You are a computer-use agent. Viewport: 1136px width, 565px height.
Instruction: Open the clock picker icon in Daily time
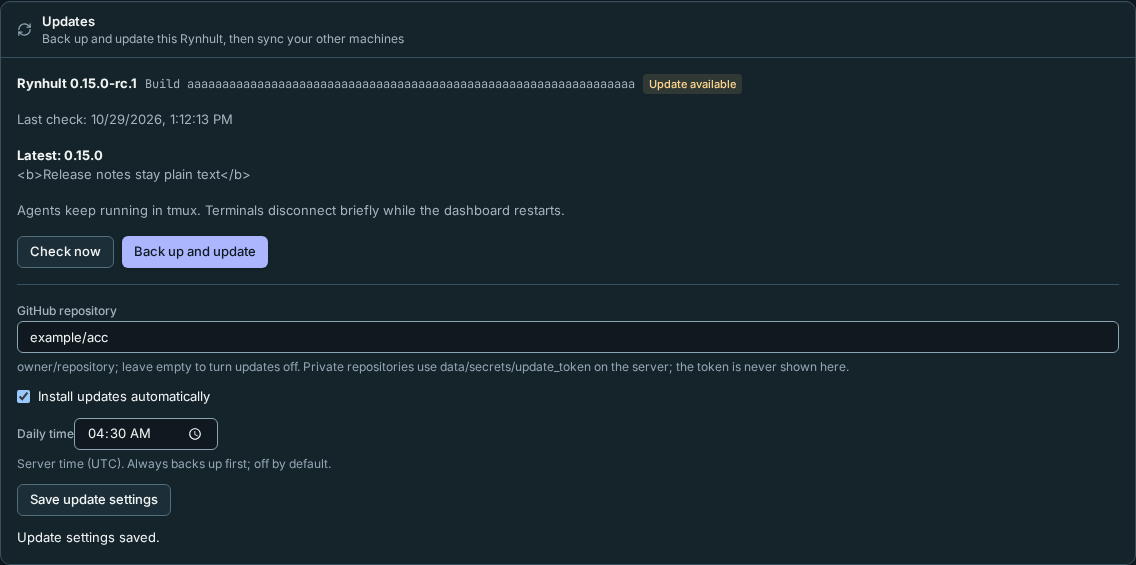coord(195,434)
